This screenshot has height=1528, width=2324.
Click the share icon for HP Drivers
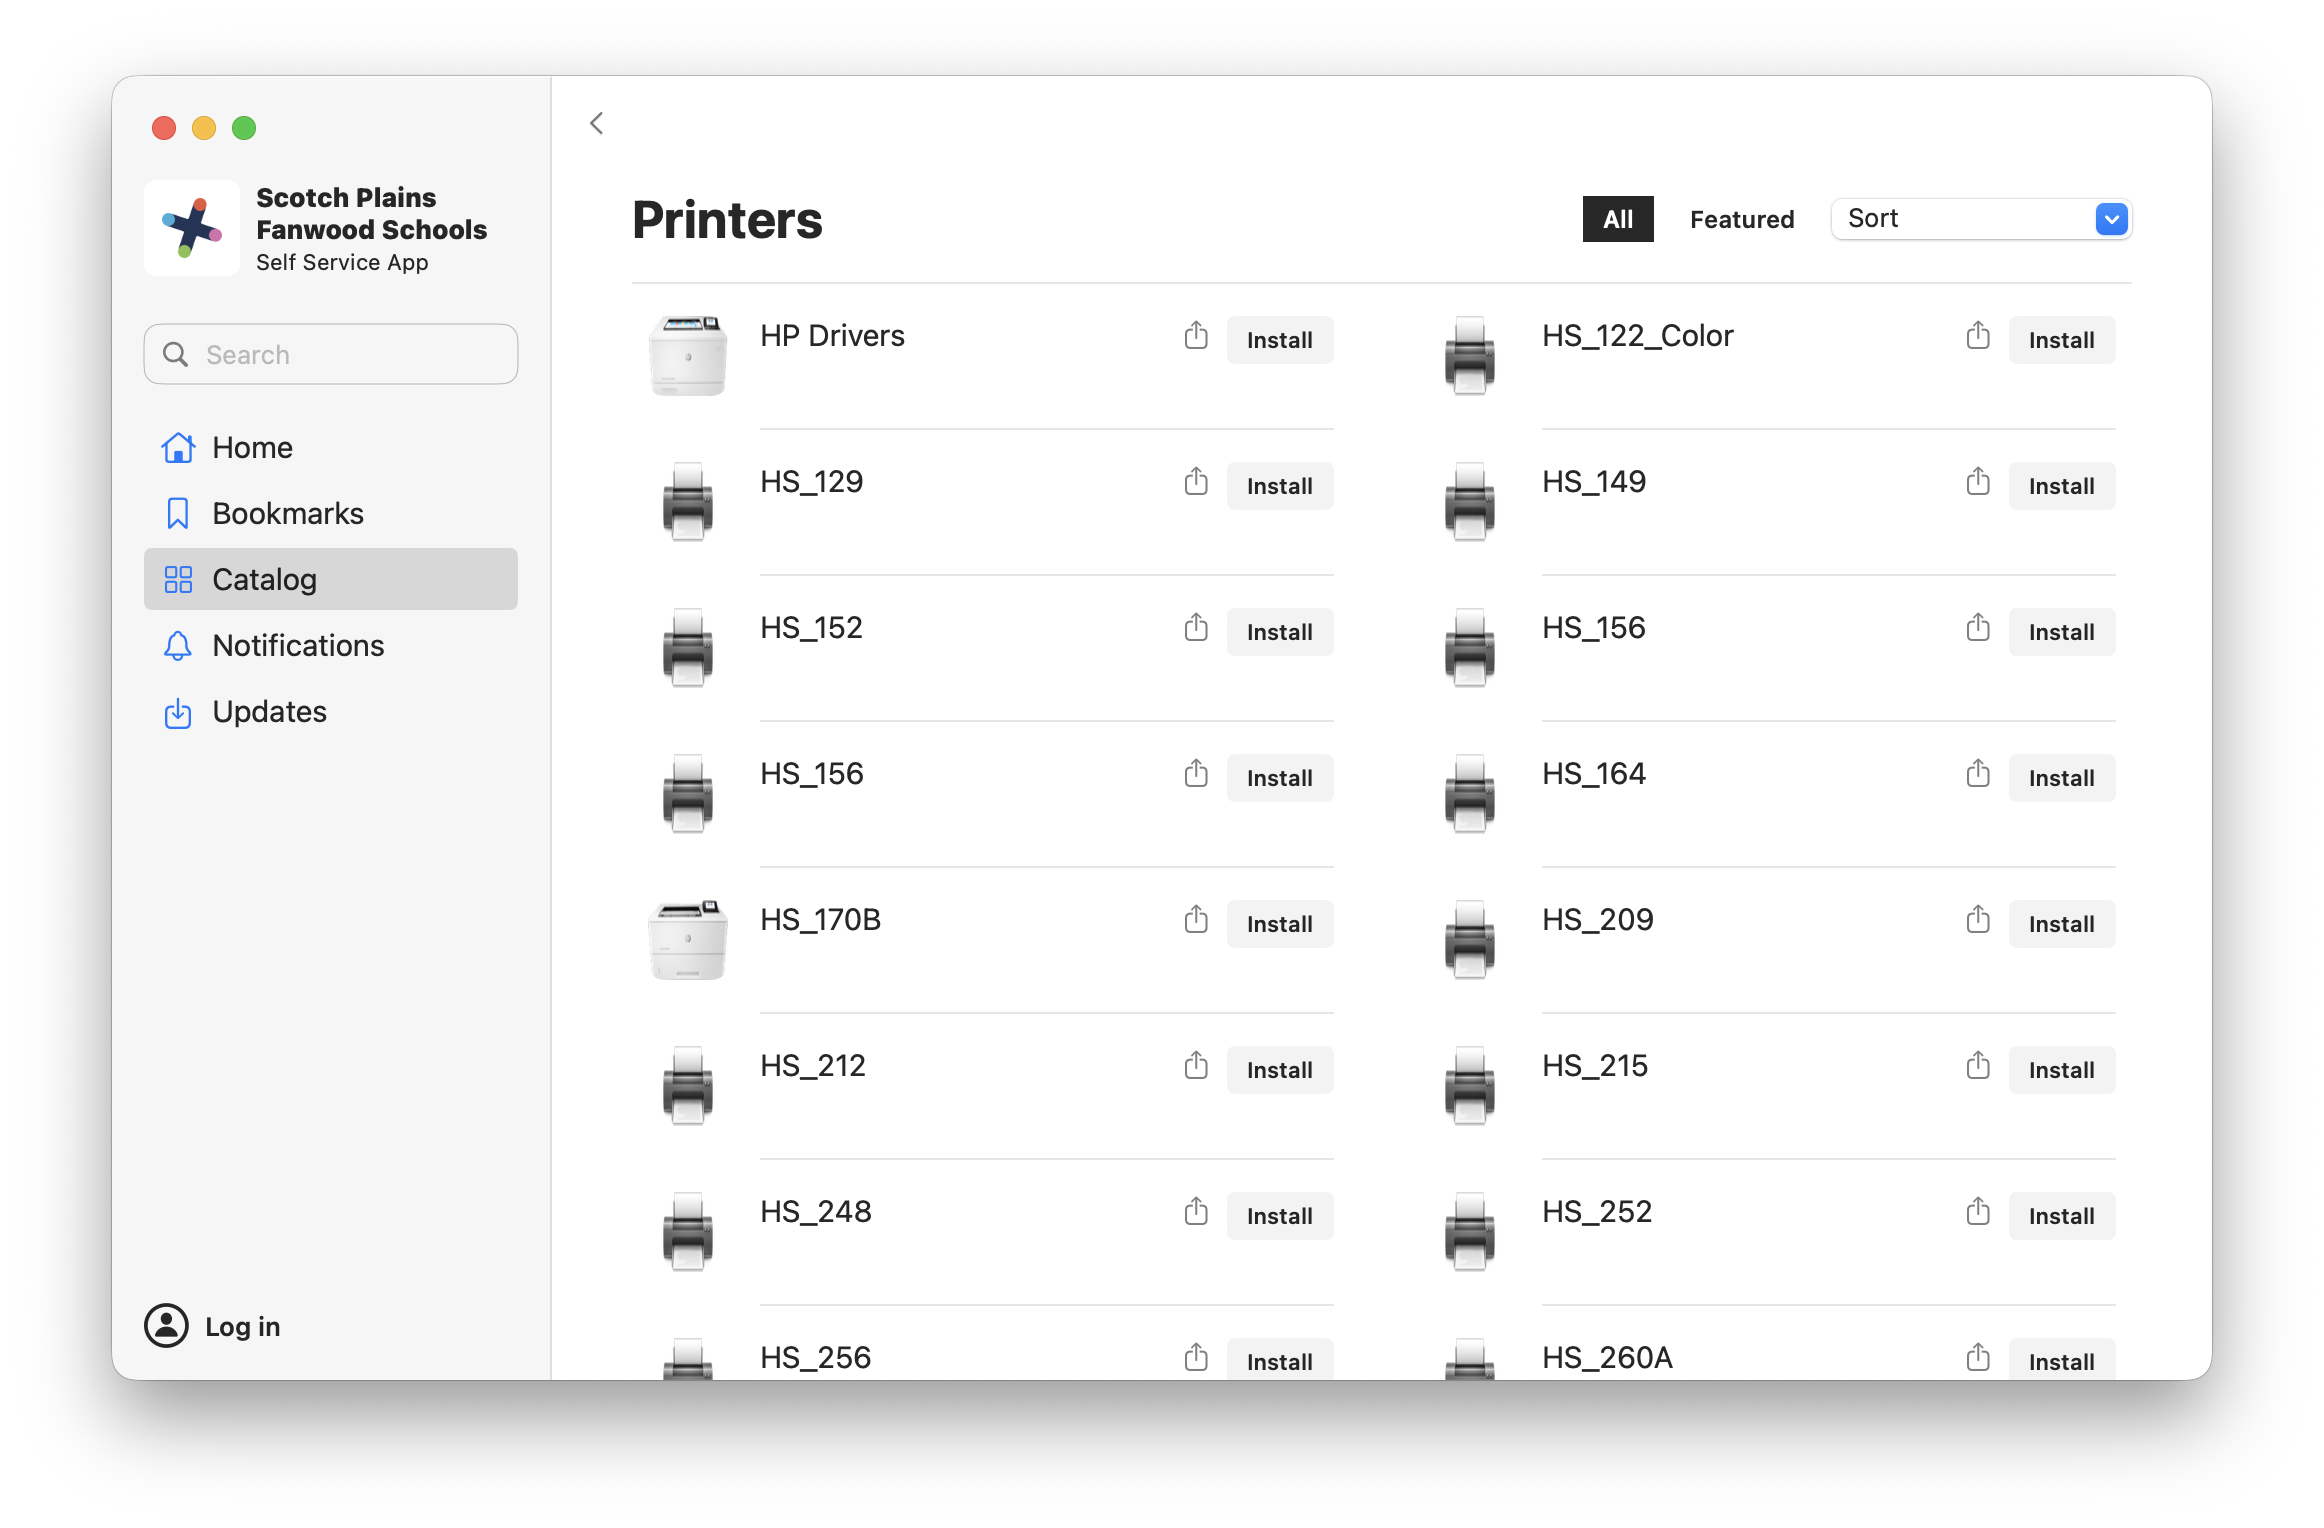click(1196, 336)
